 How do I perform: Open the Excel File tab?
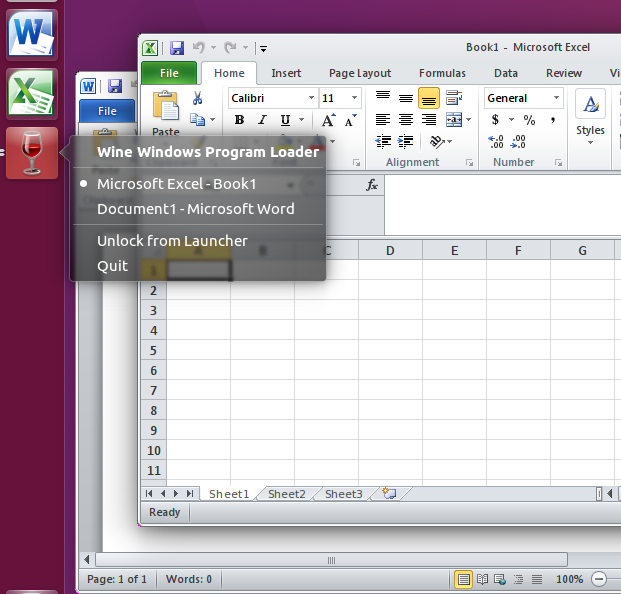tap(169, 73)
